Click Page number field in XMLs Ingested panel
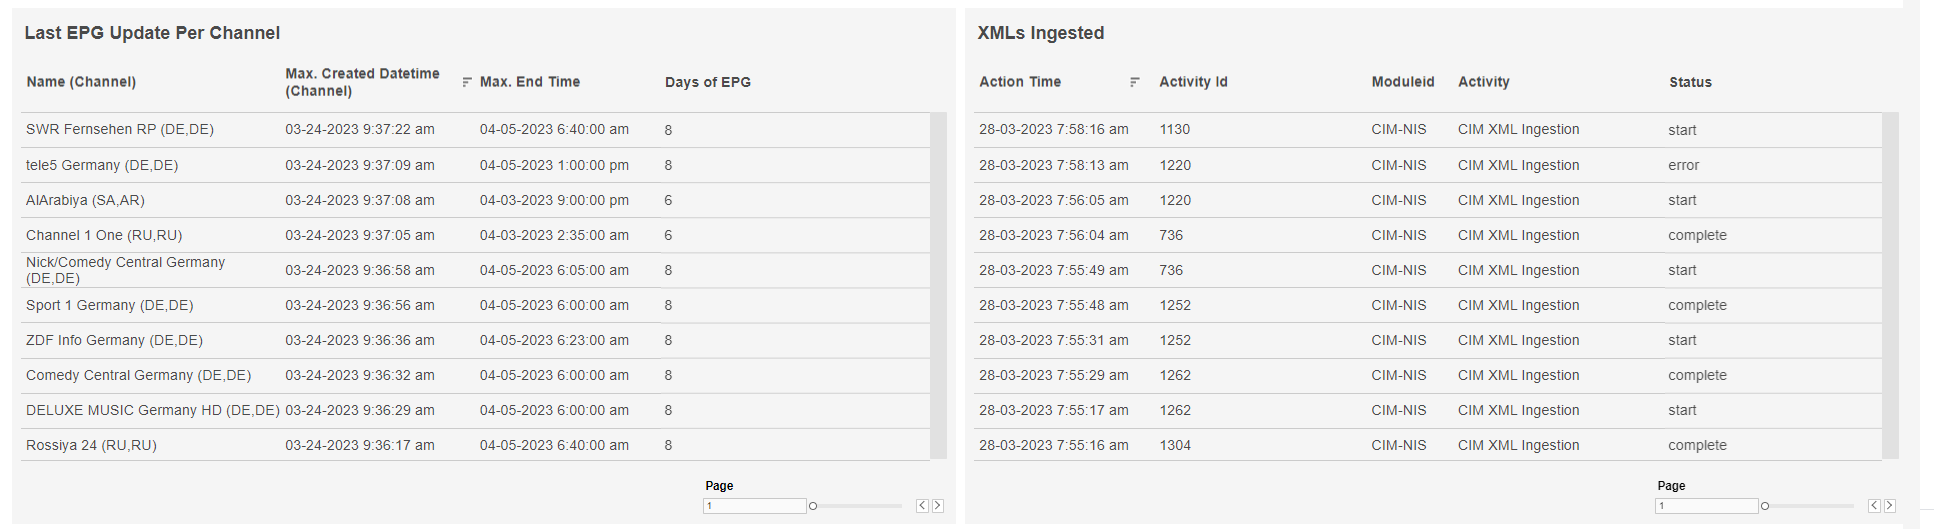Viewport: 1934px width, 529px height. pyautogui.click(x=1706, y=506)
